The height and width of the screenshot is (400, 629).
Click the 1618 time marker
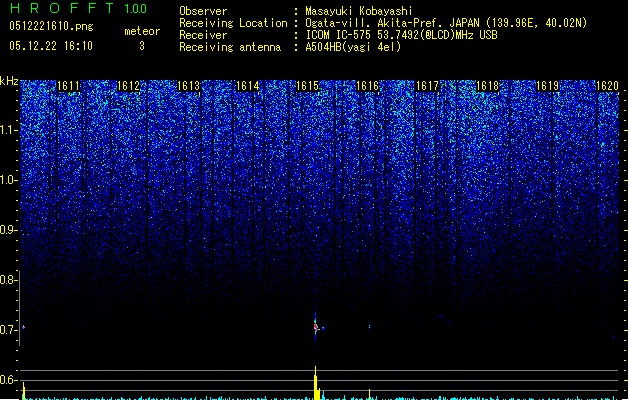[487, 86]
